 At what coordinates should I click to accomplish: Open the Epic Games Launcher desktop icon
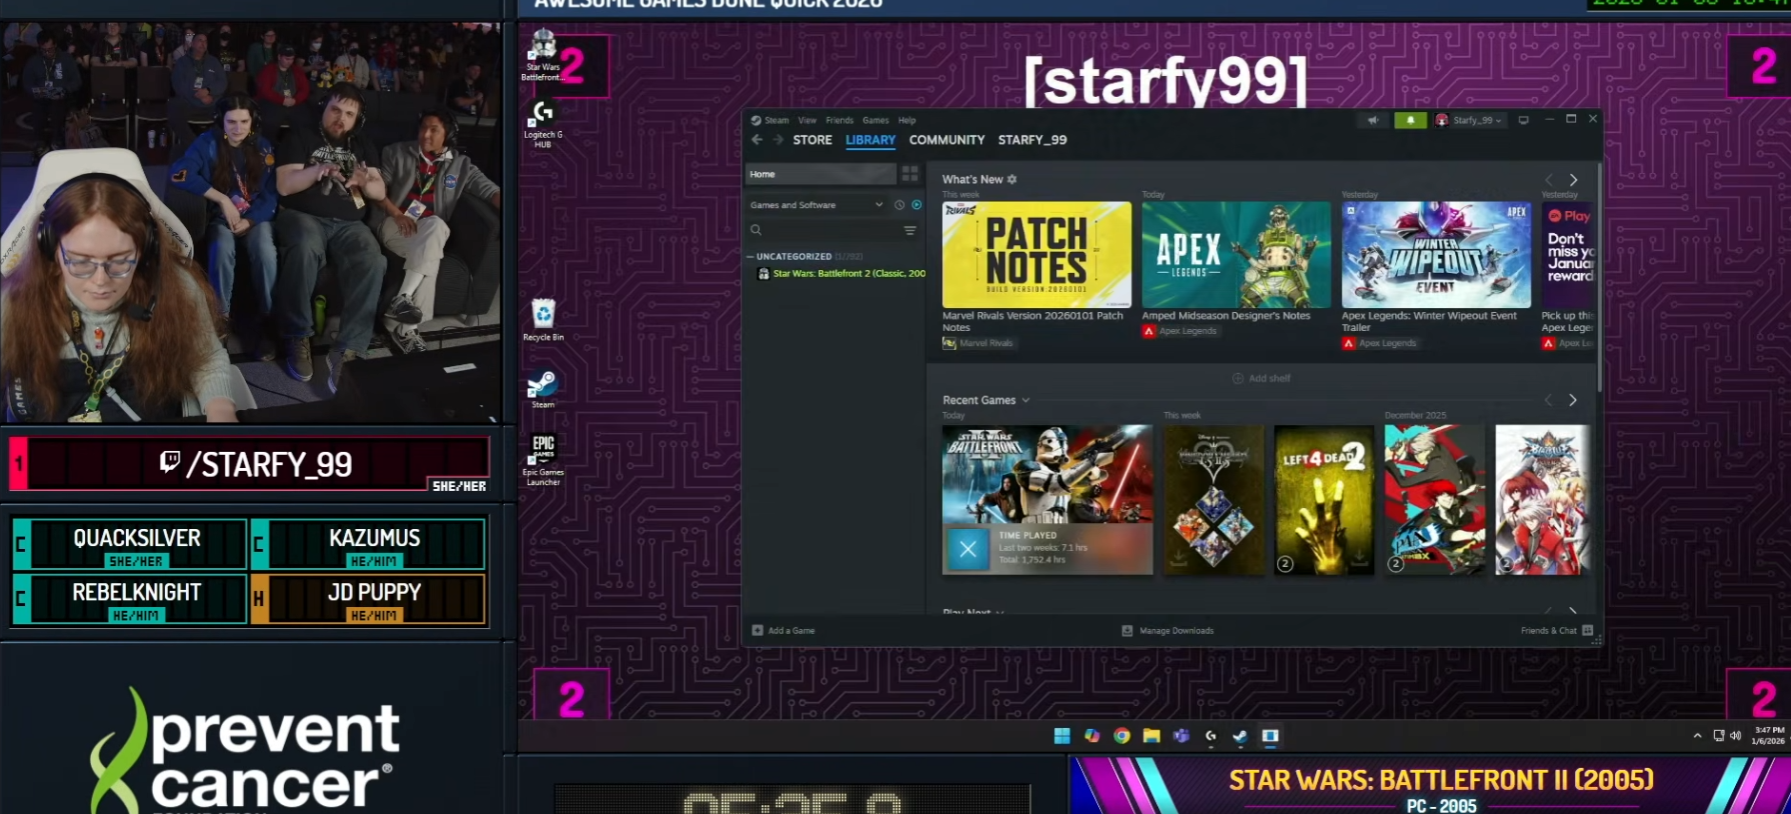pyautogui.click(x=543, y=460)
